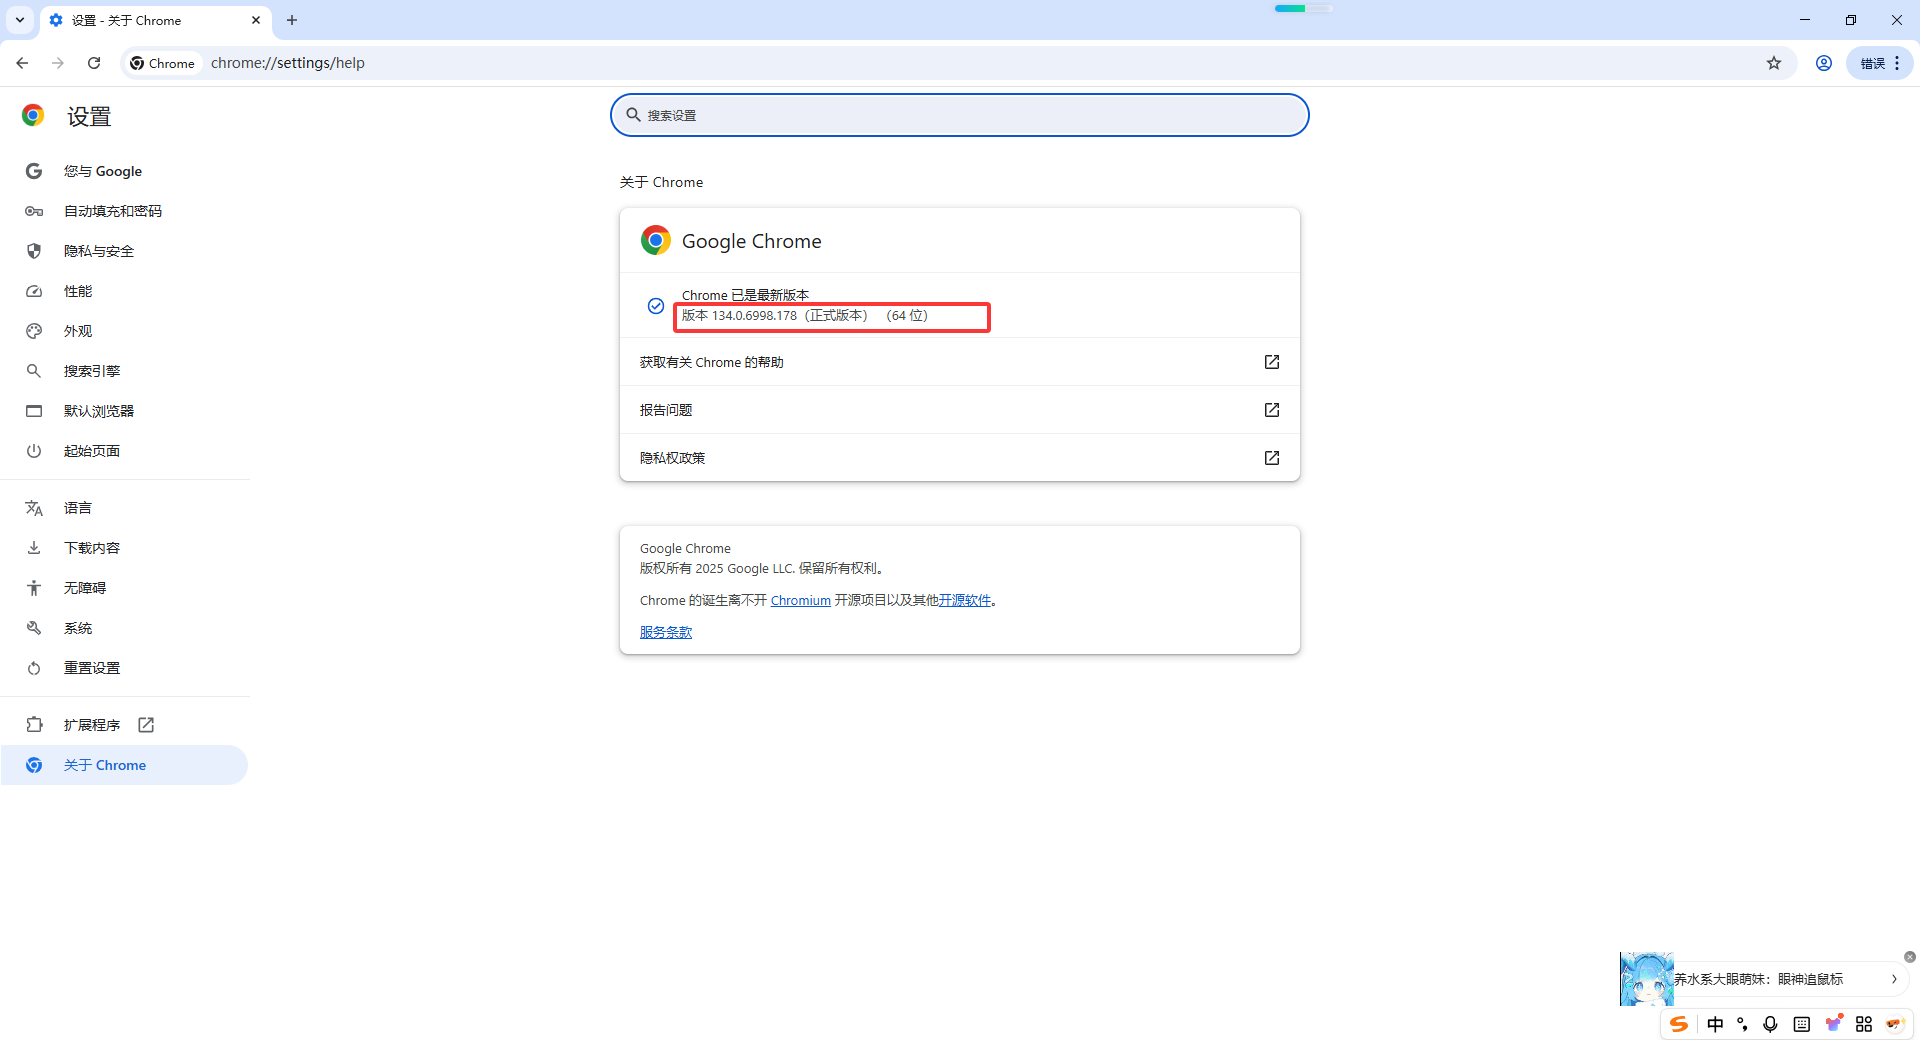Viewport: 1920px width, 1040px height.
Task: Open 默认浏览器 settings section
Action: point(124,411)
